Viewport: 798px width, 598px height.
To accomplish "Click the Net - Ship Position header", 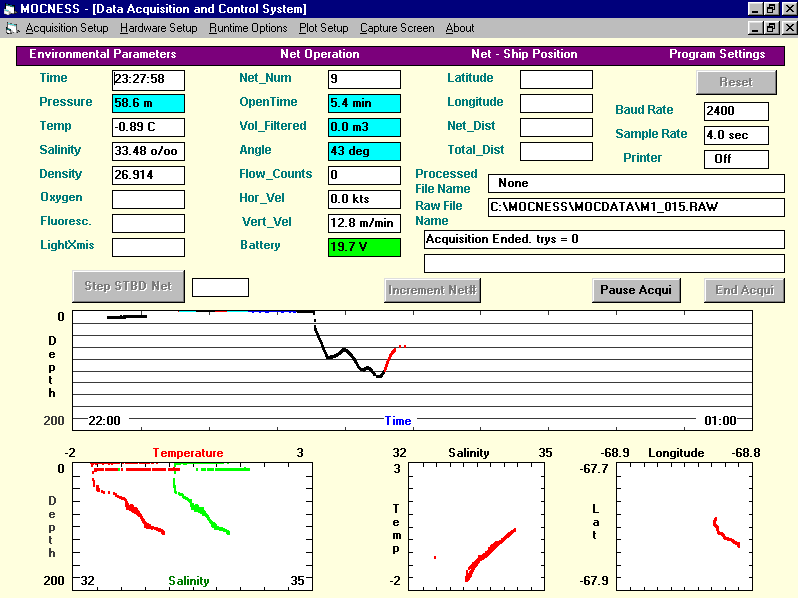I will (x=524, y=54).
